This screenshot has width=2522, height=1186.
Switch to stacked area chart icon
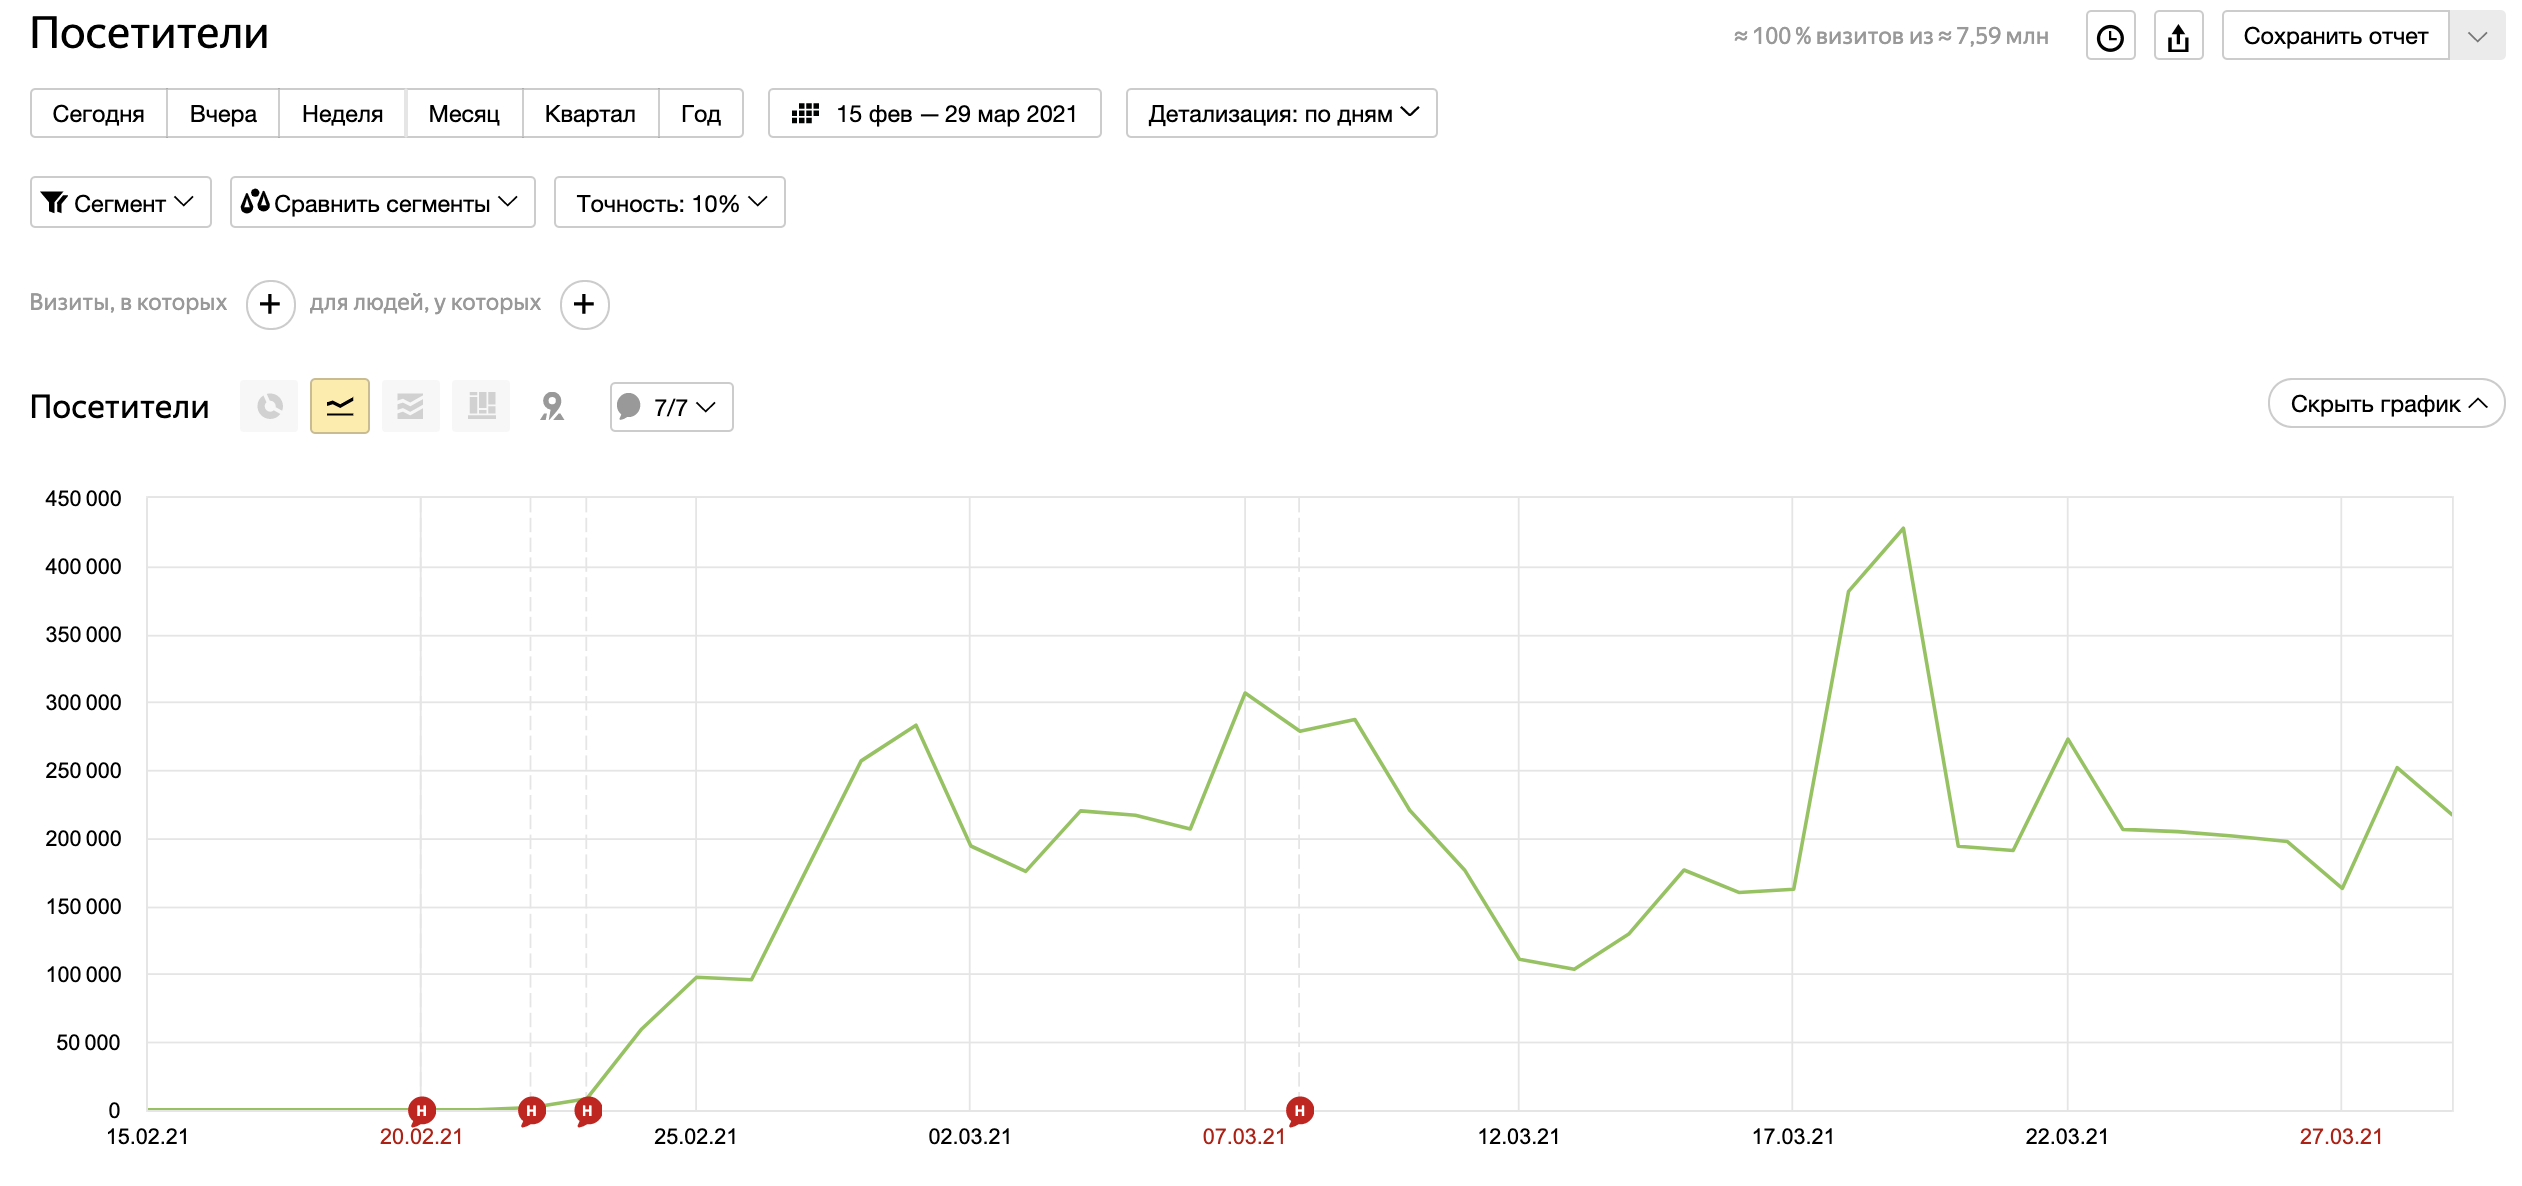410,406
